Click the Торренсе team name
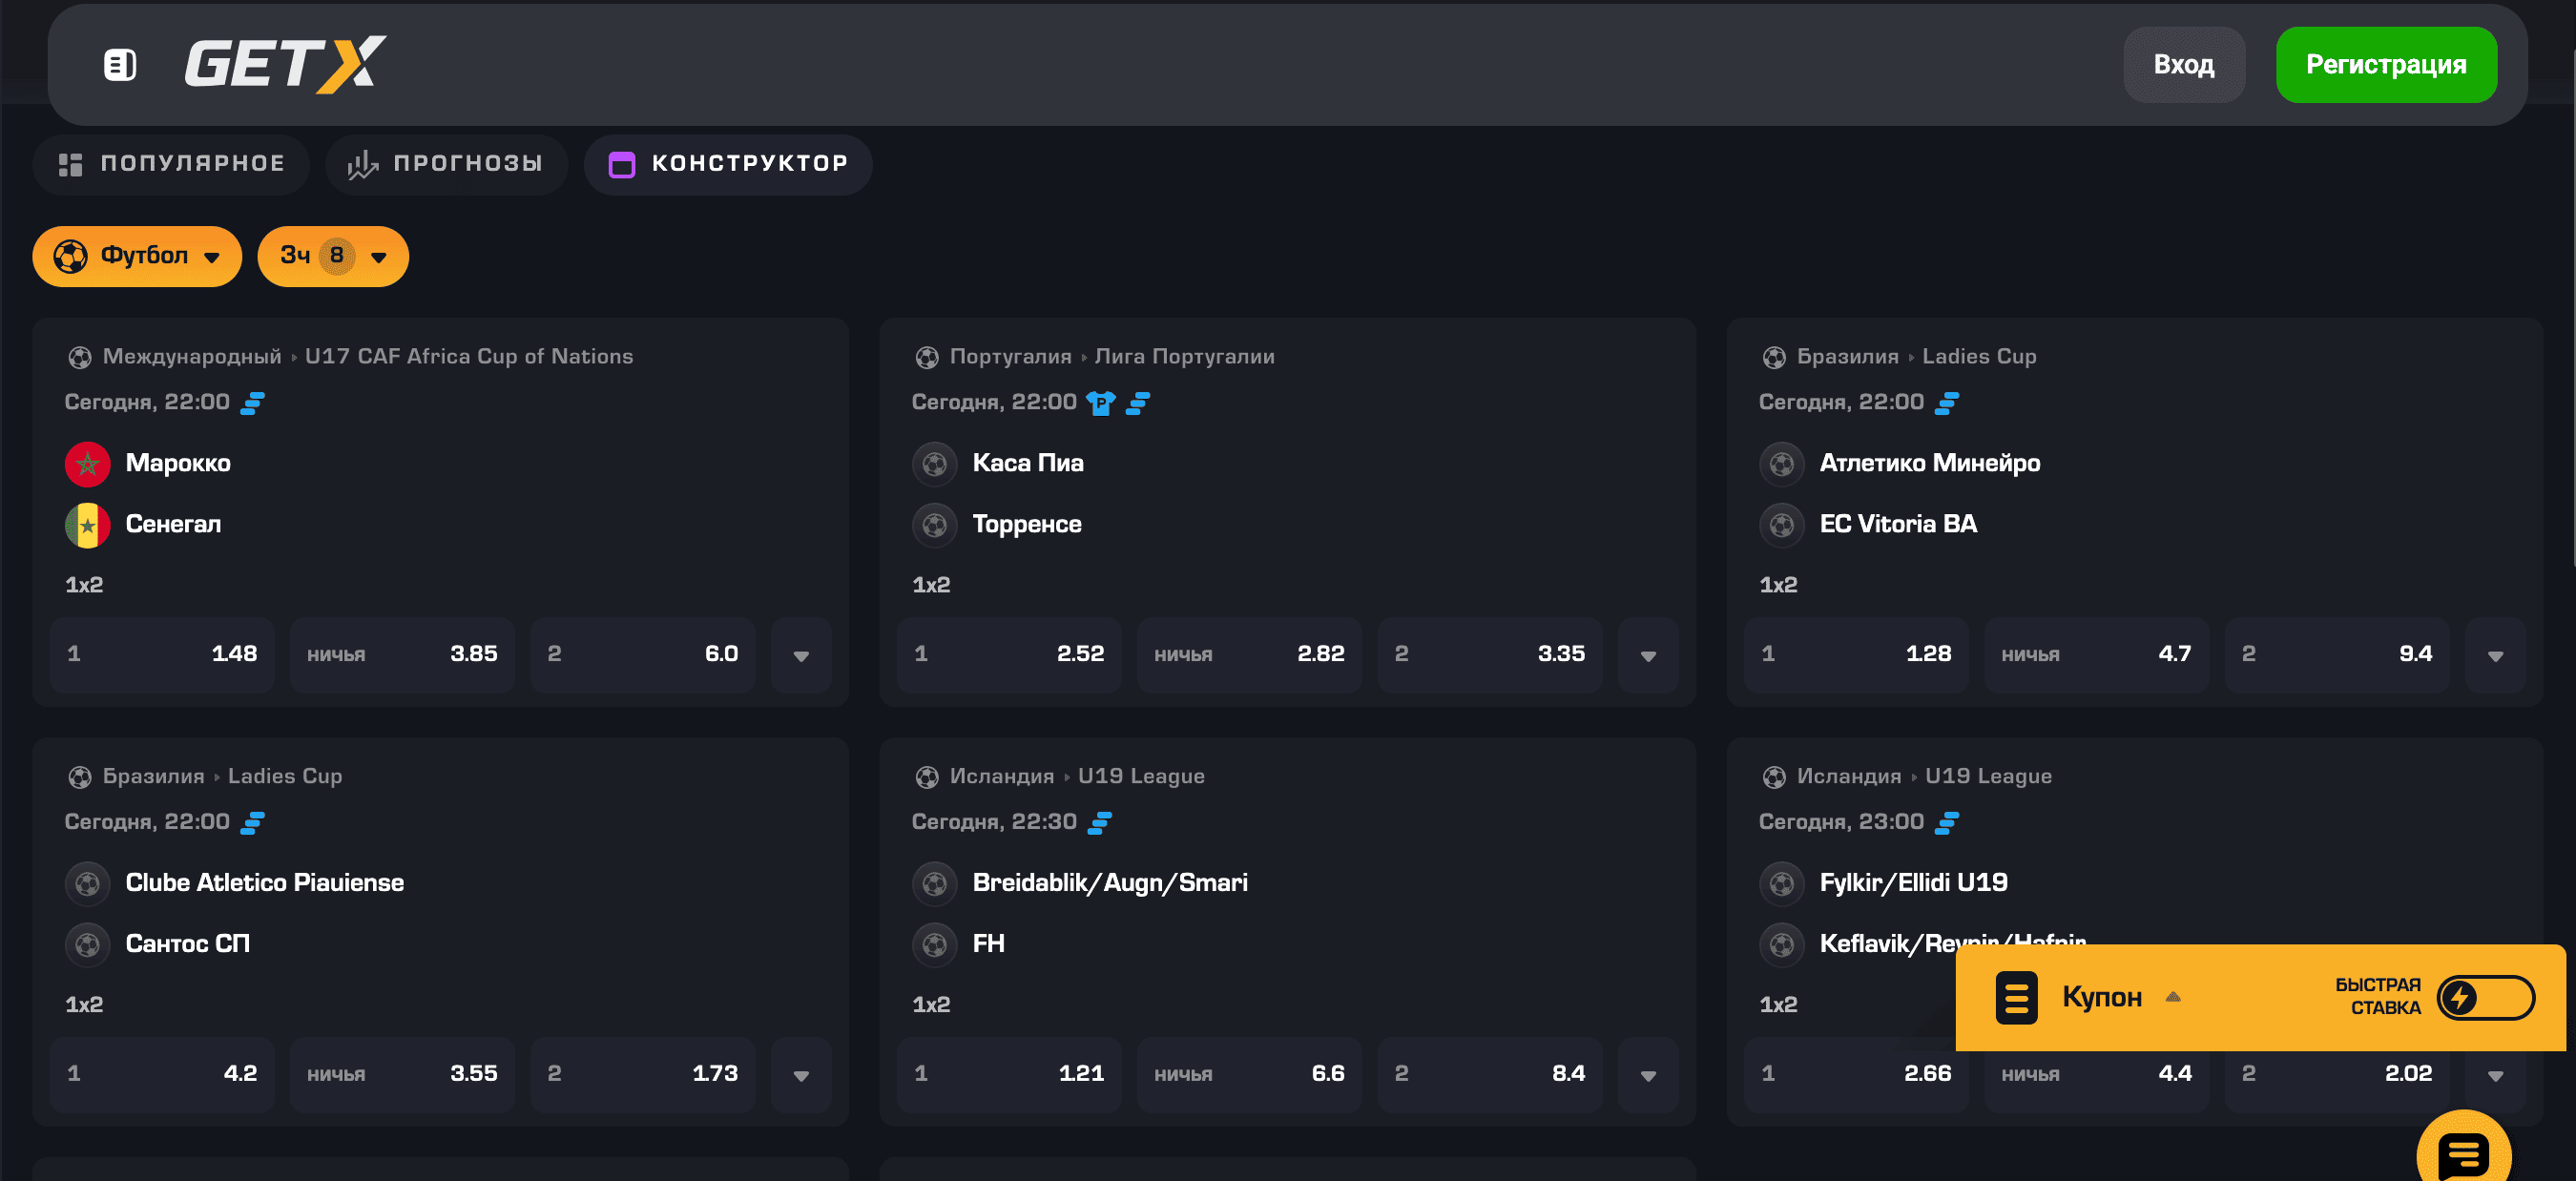This screenshot has width=2576, height=1181. [x=1027, y=525]
